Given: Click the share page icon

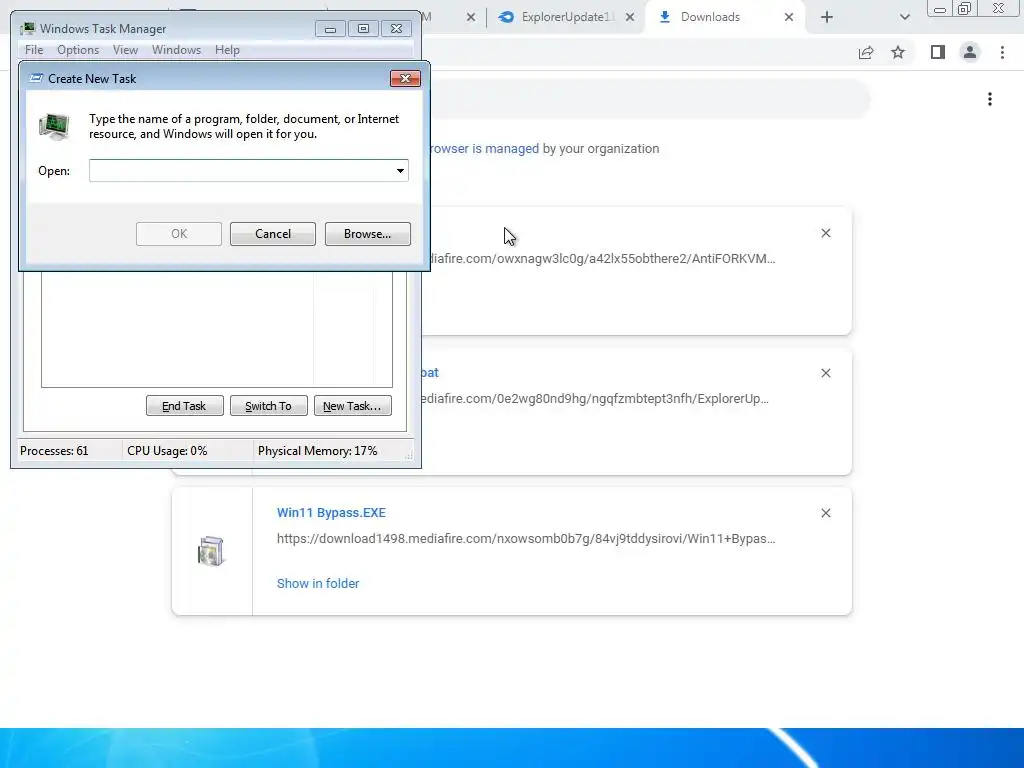Looking at the screenshot, I should pos(866,52).
